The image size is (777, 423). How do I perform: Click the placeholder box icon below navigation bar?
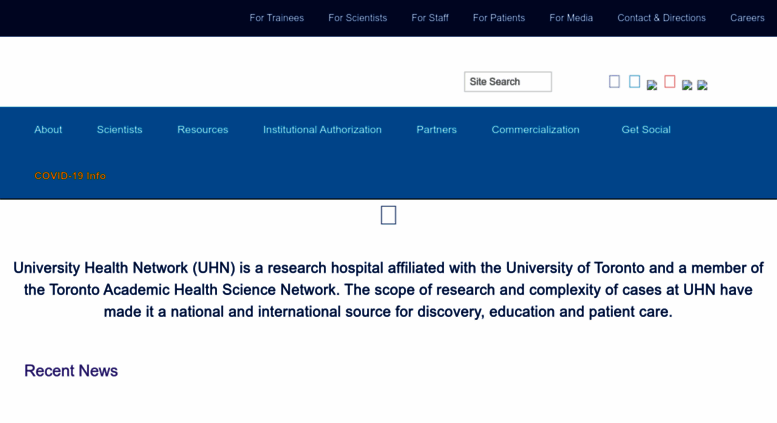coord(388,215)
